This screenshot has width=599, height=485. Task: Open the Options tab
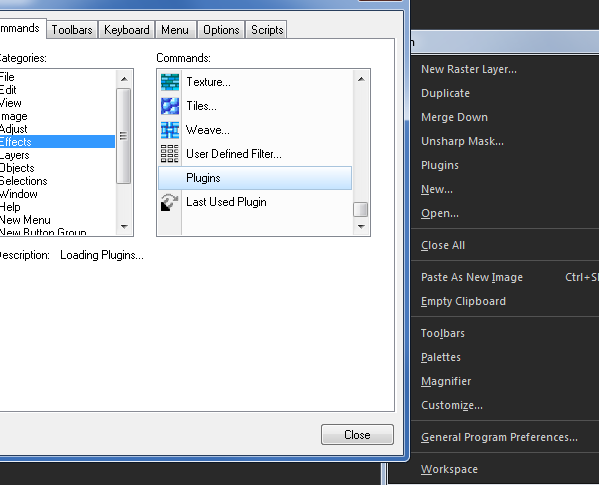(221, 29)
